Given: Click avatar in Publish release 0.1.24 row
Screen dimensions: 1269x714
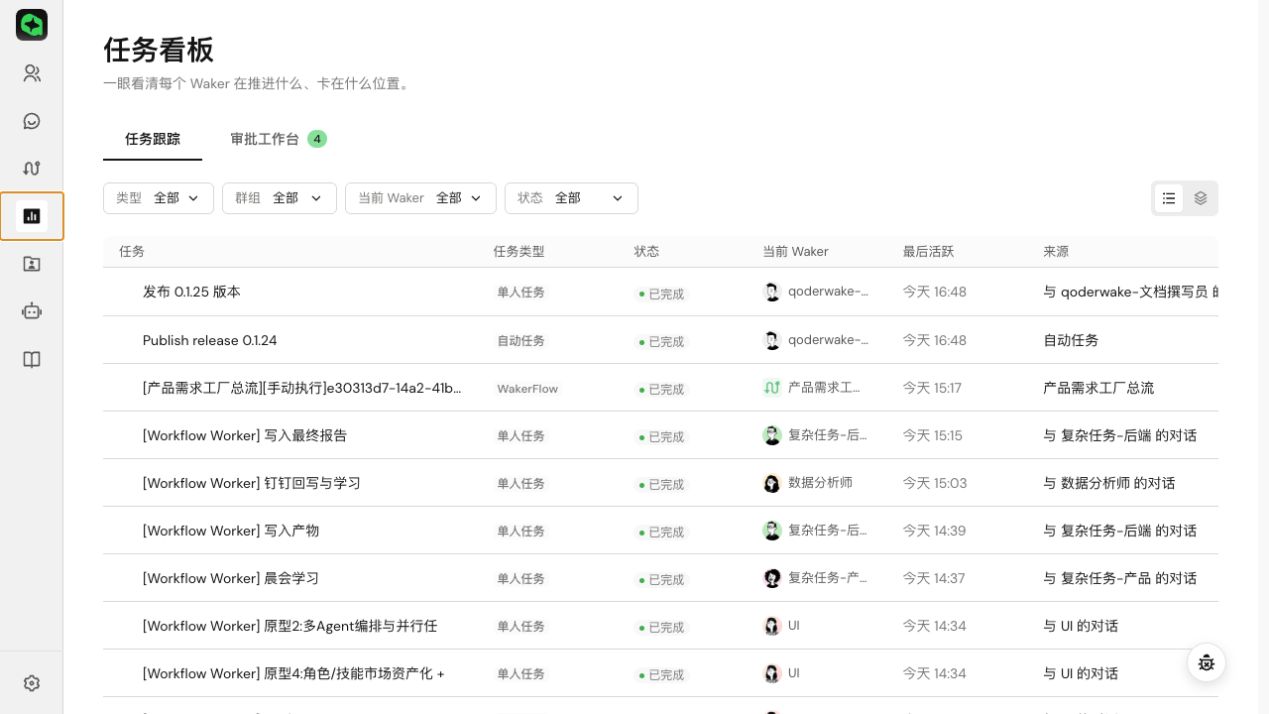Looking at the screenshot, I should point(772,340).
